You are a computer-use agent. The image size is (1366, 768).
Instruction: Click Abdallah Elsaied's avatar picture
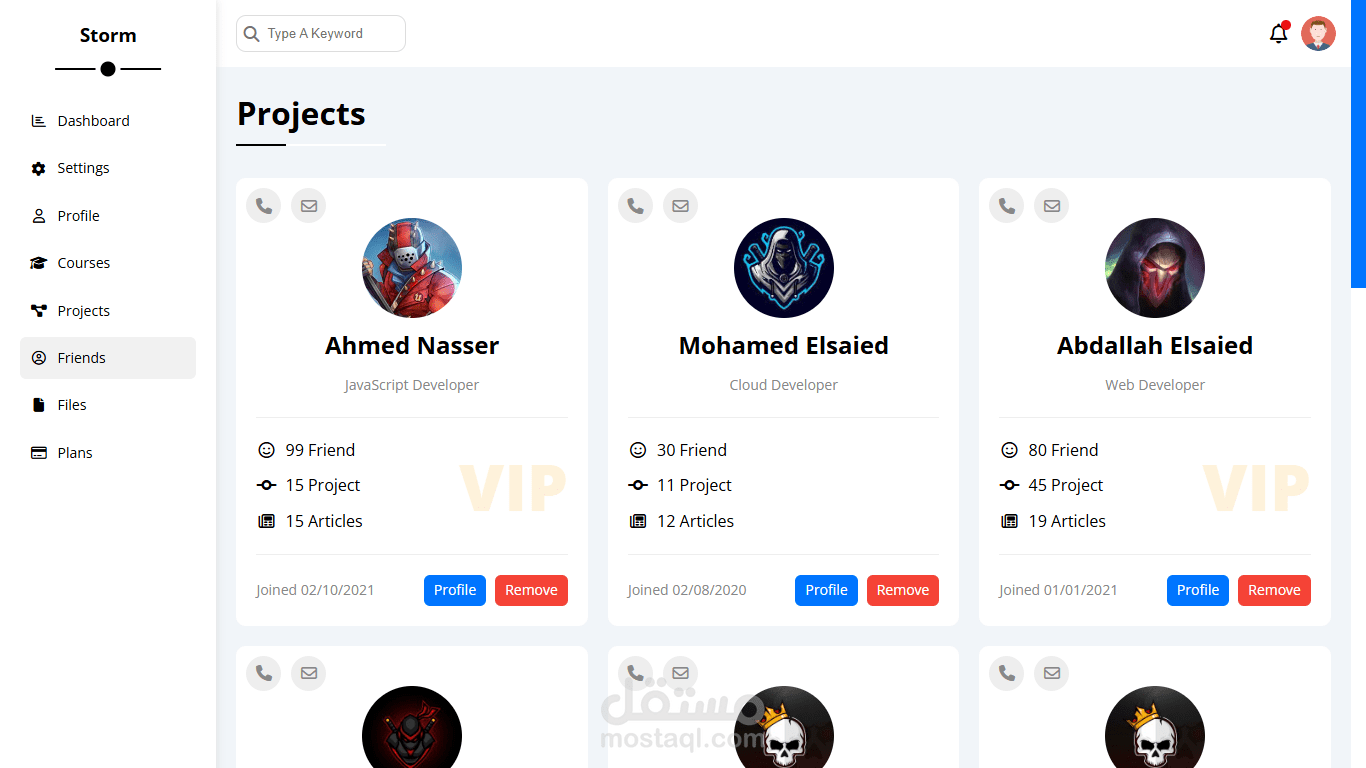click(x=1155, y=268)
